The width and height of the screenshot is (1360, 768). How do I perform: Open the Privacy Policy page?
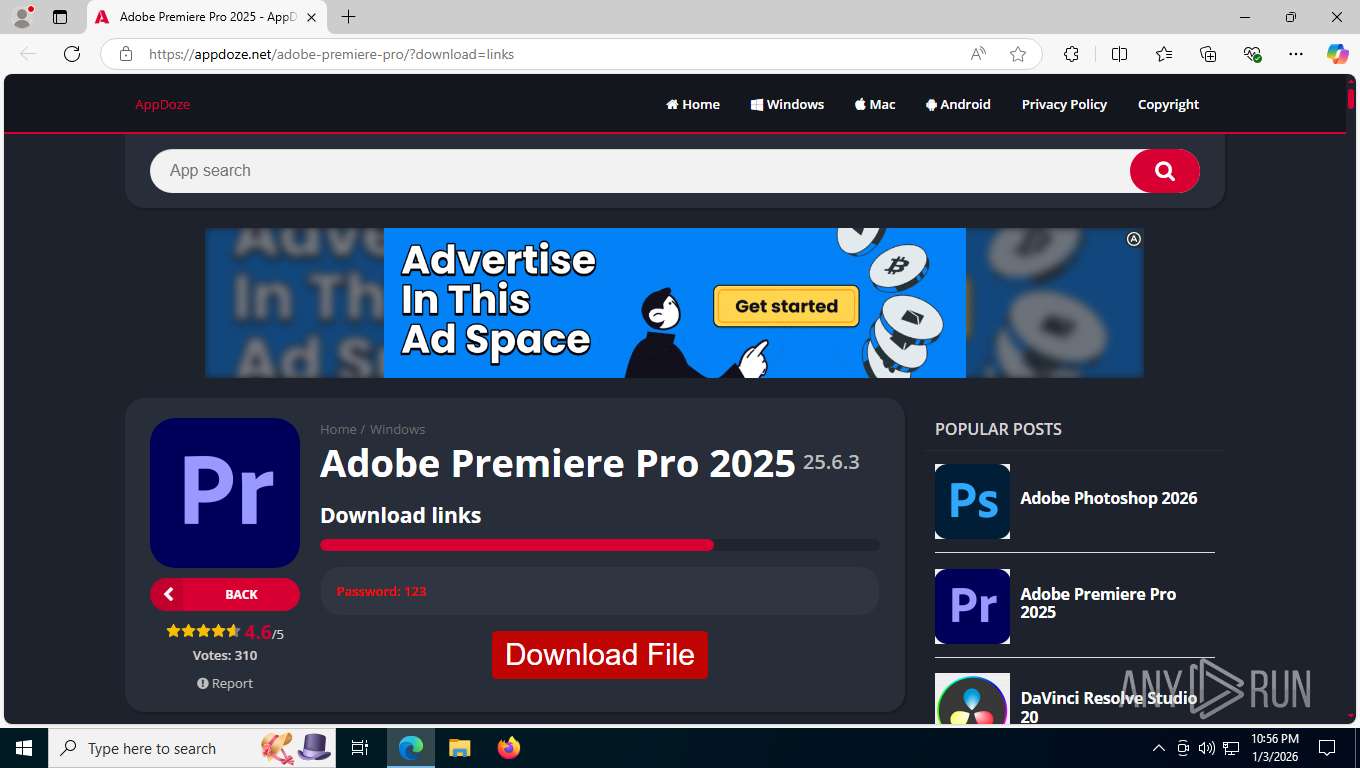[x=1064, y=104]
